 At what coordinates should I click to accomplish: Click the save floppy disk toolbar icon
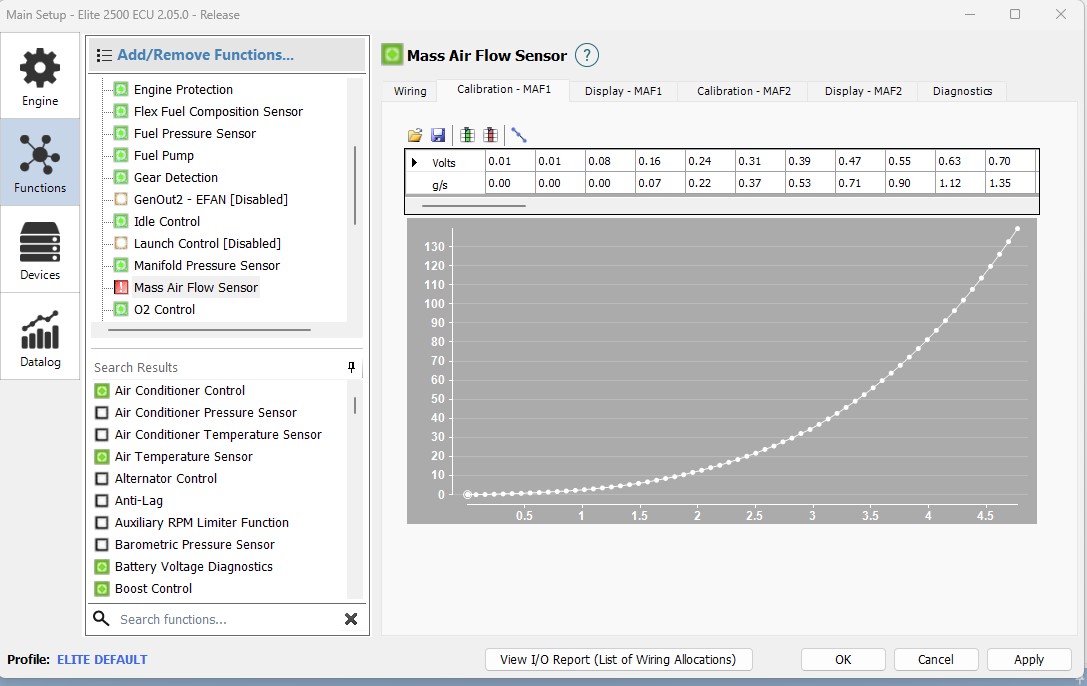tap(438, 135)
